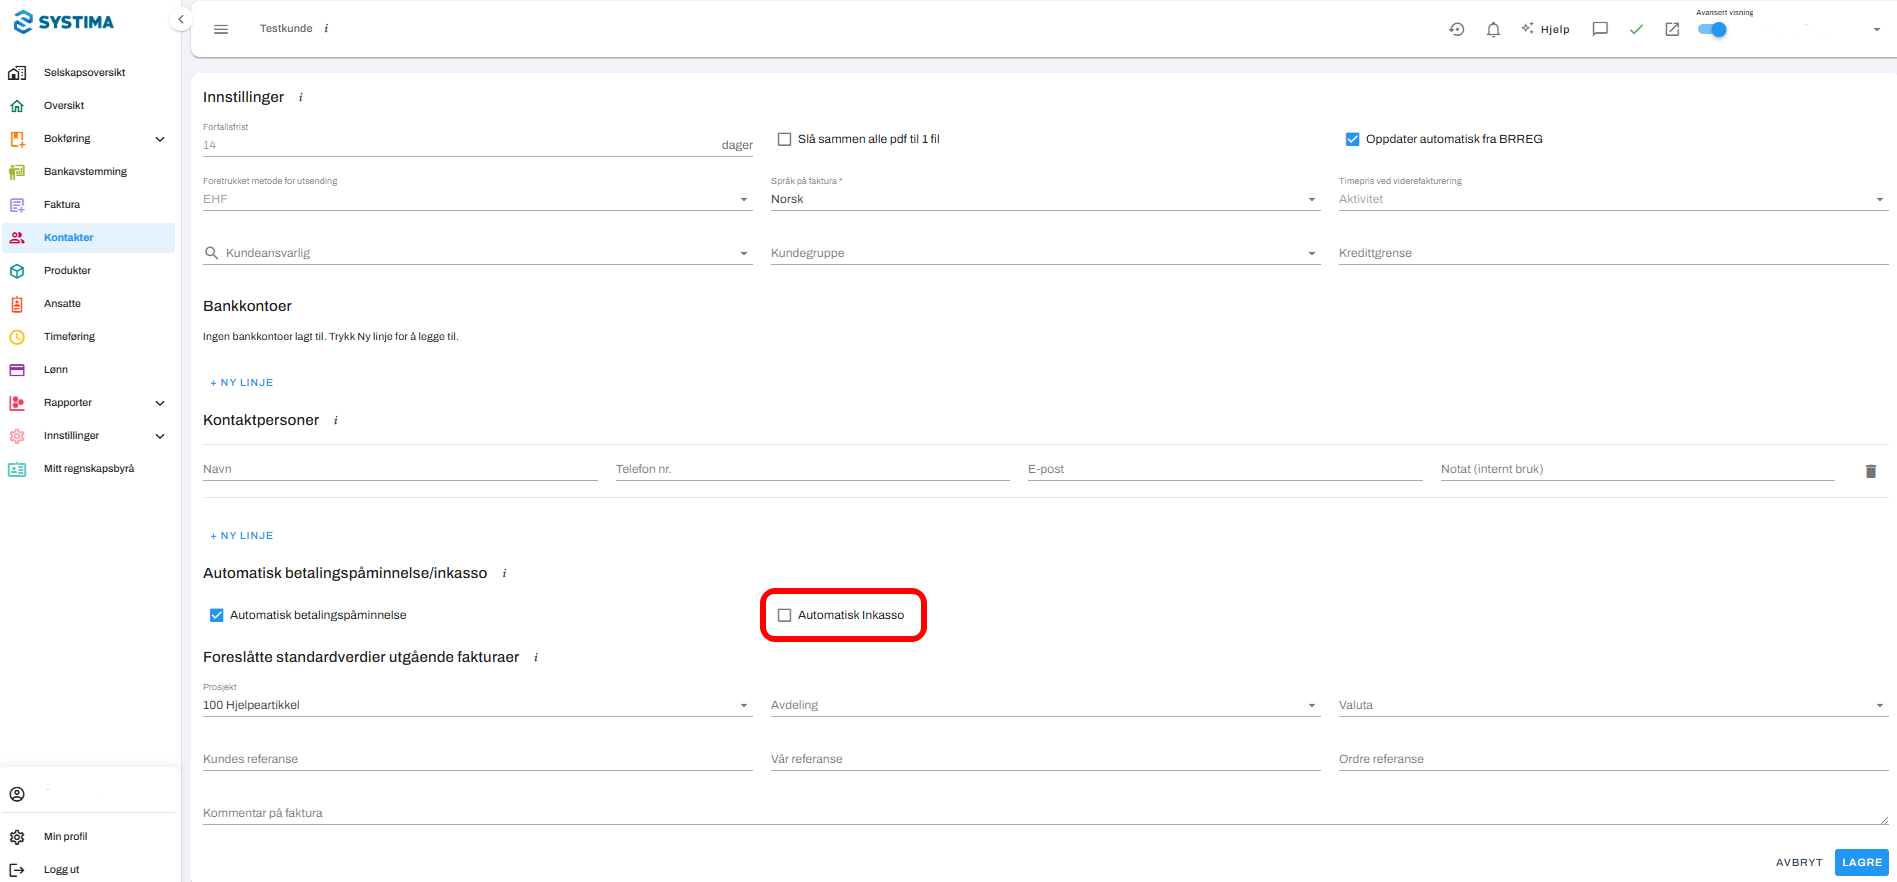Click the info icon next to Kontaktpersoner

point(336,421)
